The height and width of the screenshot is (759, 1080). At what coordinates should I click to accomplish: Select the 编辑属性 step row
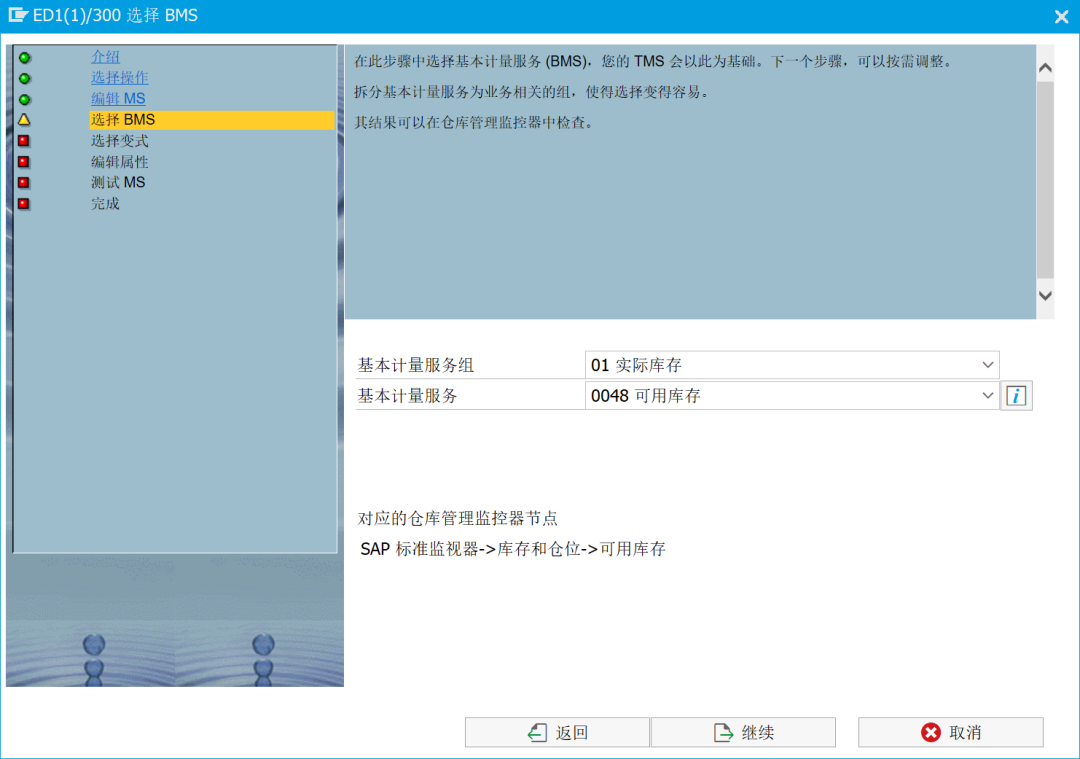coord(120,162)
